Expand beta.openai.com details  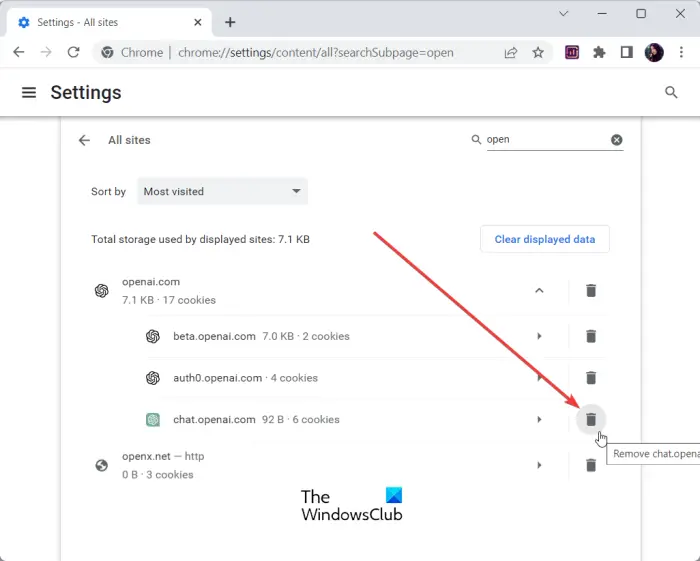pos(539,336)
